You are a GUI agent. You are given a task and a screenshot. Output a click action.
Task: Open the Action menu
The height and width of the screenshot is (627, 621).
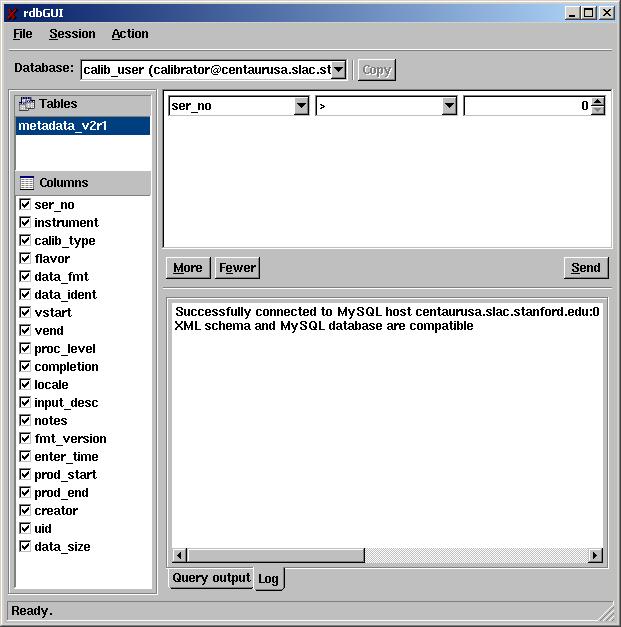pos(130,34)
